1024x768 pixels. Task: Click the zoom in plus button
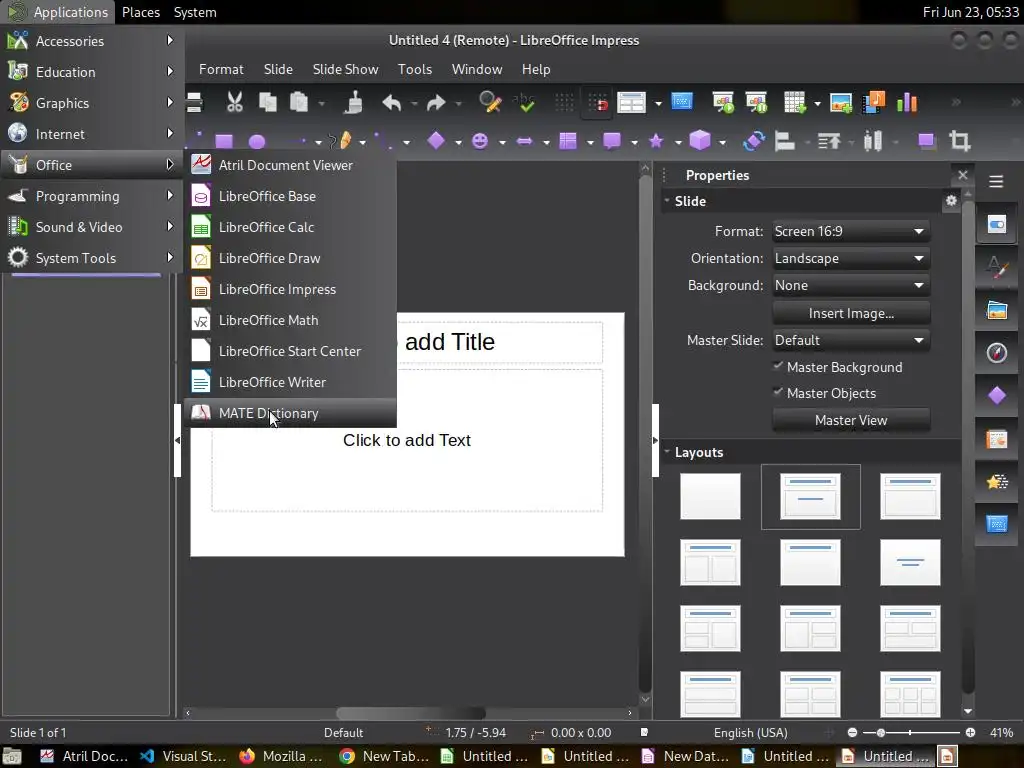(970, 733)
